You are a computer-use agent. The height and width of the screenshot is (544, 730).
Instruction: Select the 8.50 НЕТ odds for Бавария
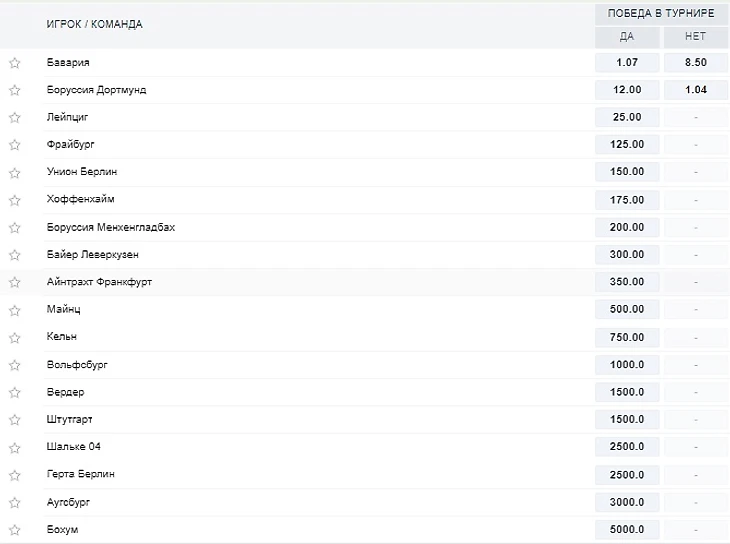(x=696, y=62)
